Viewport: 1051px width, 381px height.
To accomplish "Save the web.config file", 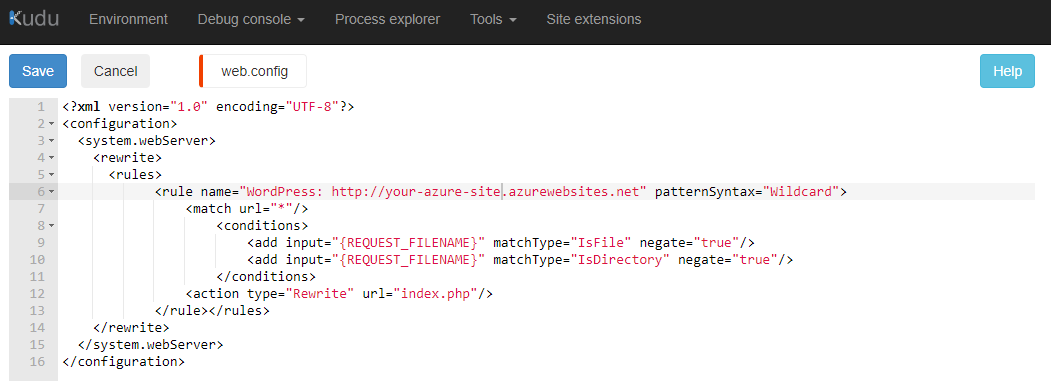I will tap(38, 71).
